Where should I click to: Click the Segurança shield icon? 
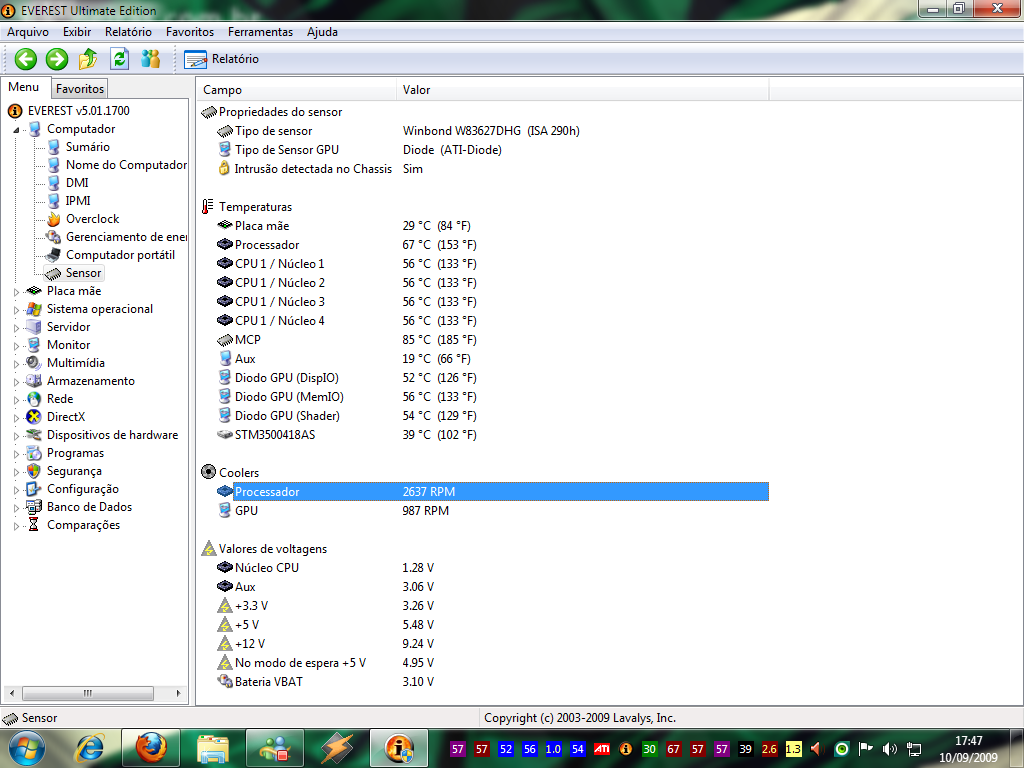(34, 471)
